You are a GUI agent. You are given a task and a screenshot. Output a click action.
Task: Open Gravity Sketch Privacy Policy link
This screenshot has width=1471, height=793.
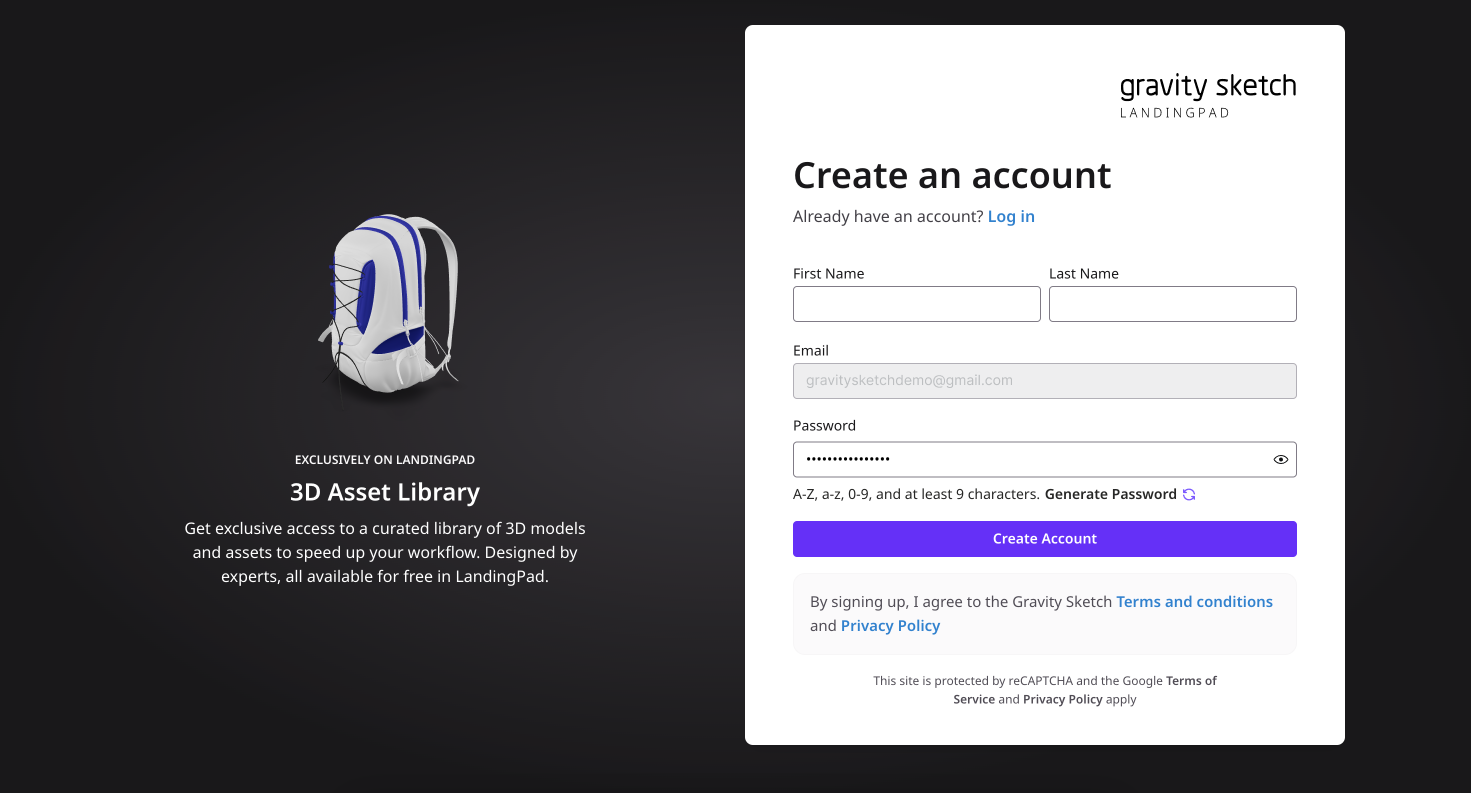(890, 626)
